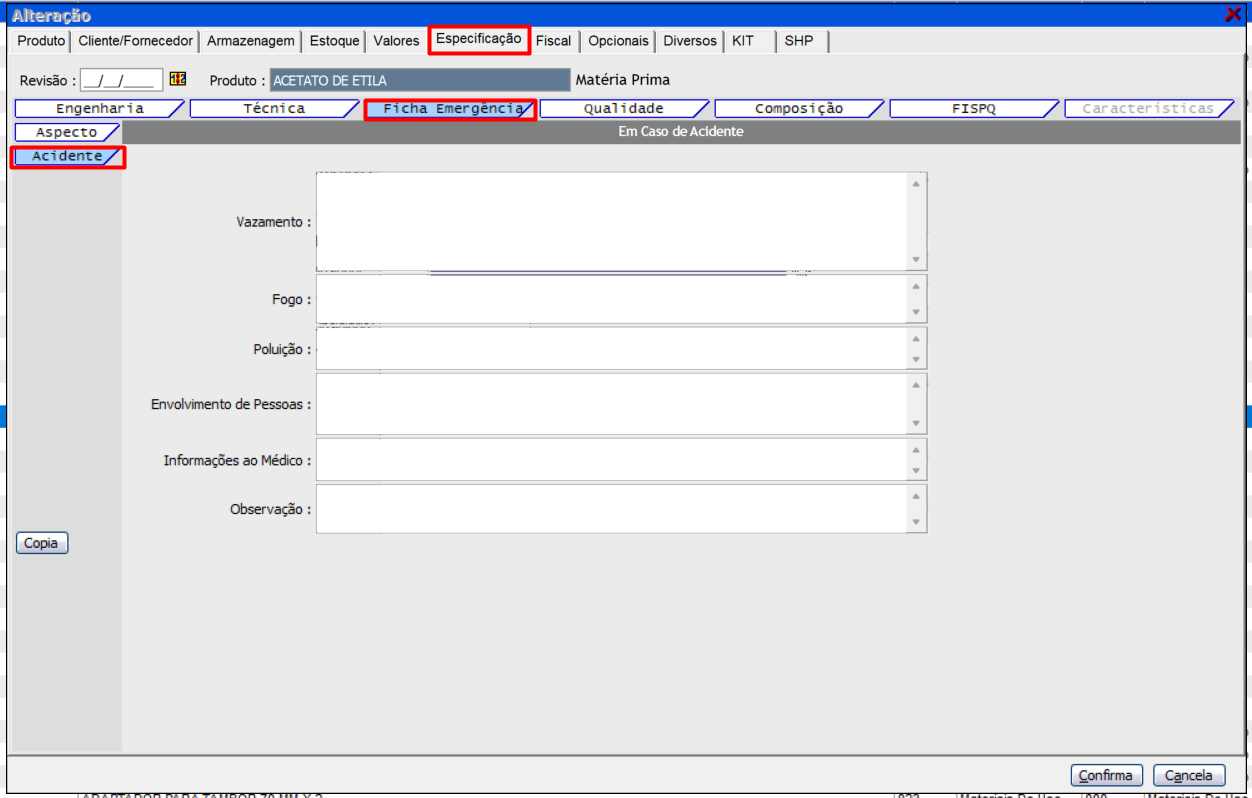Open the FISPQ sub-tab

(972, 109)
